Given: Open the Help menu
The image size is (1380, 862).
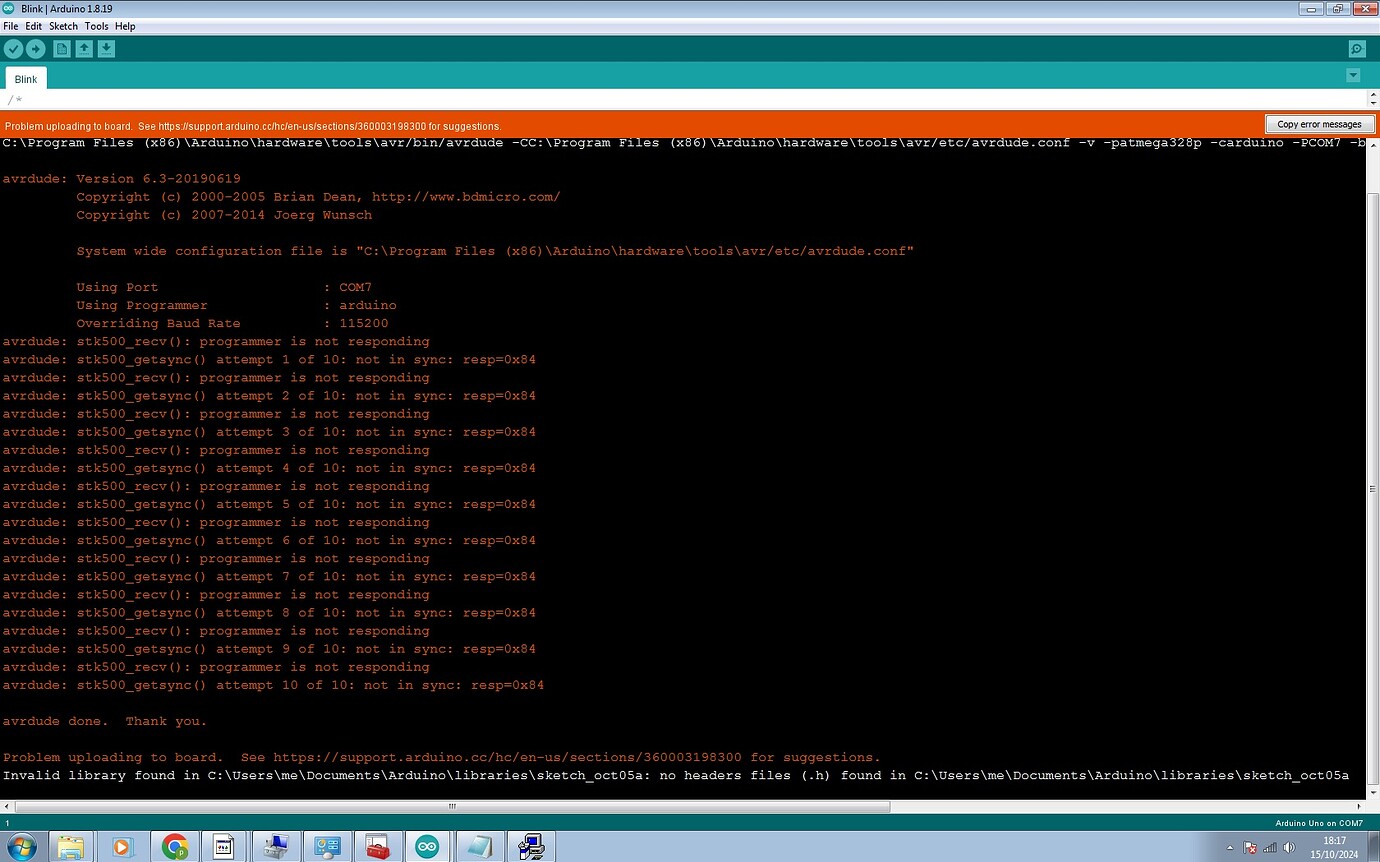Looking at the screenshot, I should pyautogui.click(x=125, y=26).
